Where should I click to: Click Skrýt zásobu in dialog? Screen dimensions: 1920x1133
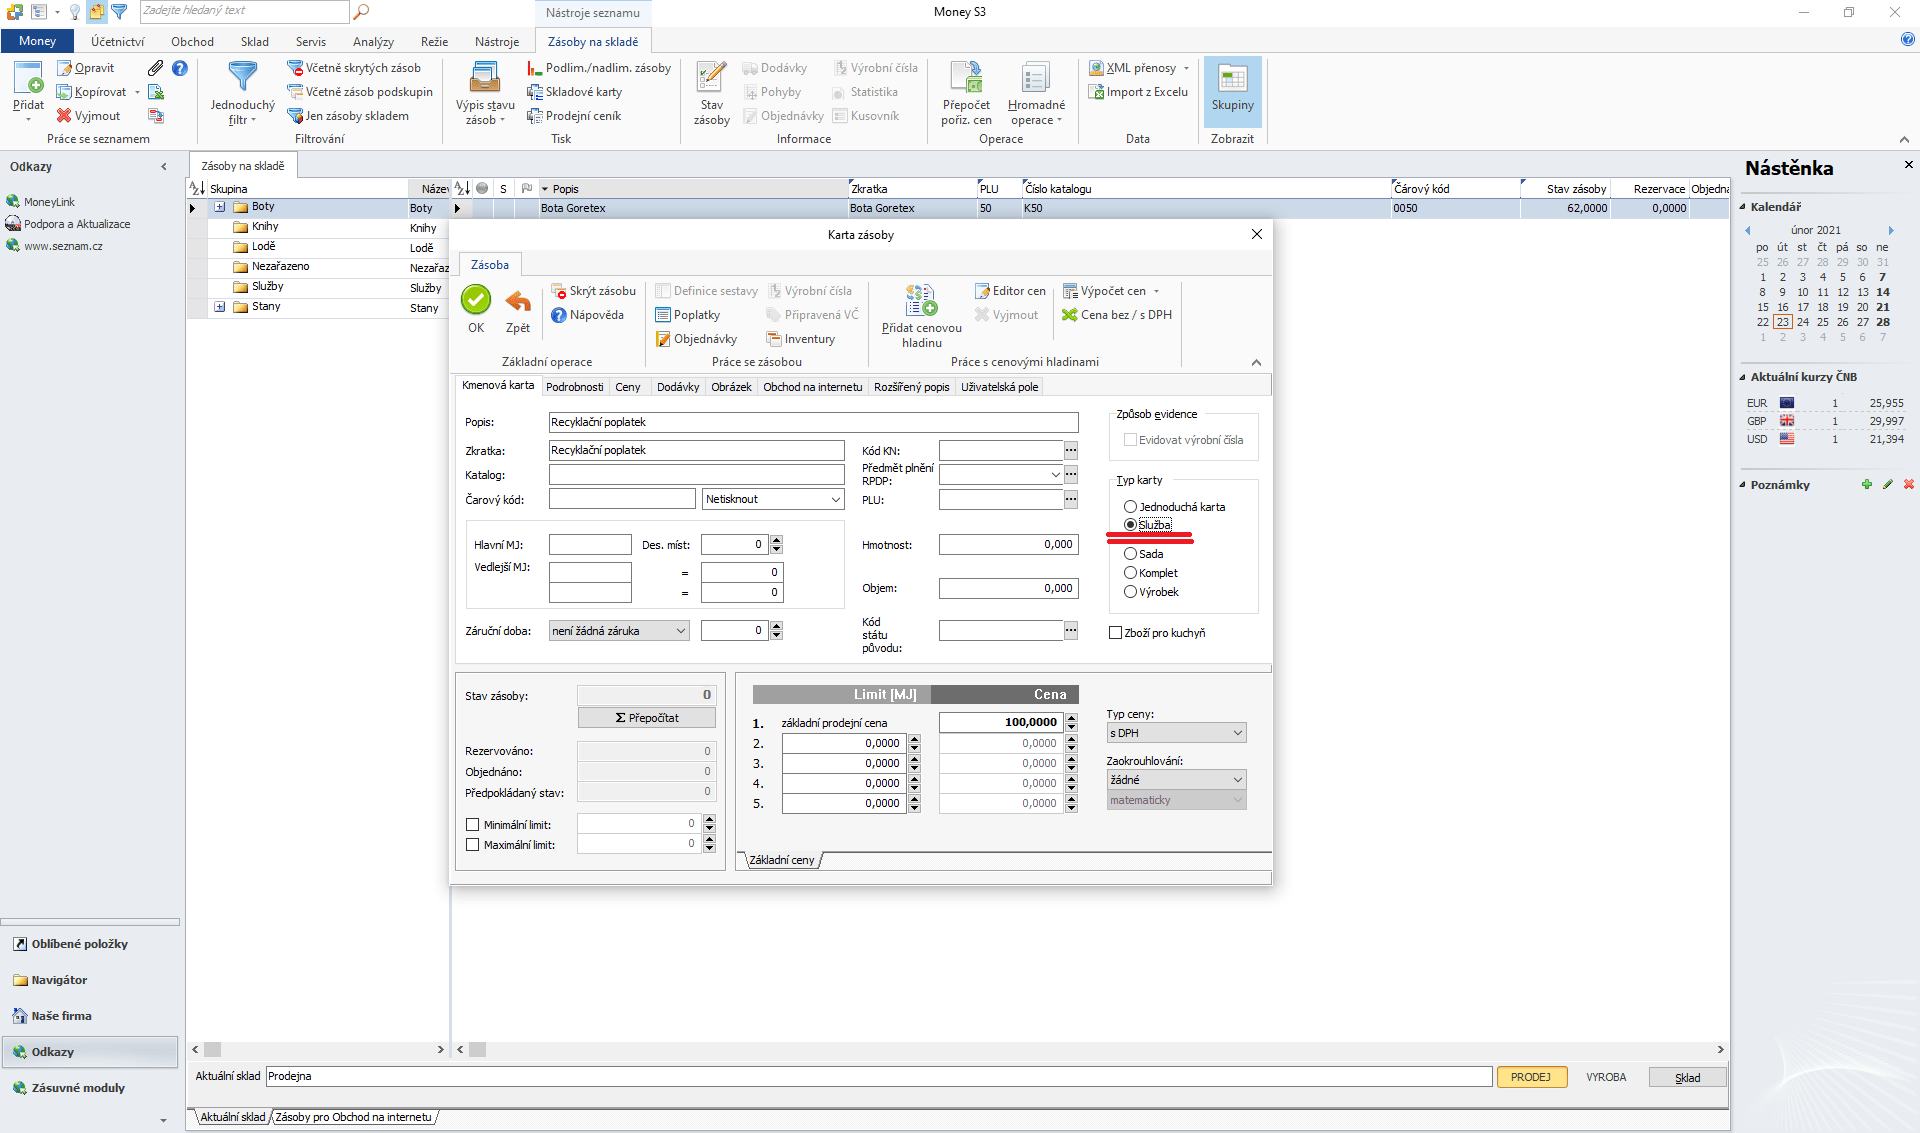(x=594, y=291)
